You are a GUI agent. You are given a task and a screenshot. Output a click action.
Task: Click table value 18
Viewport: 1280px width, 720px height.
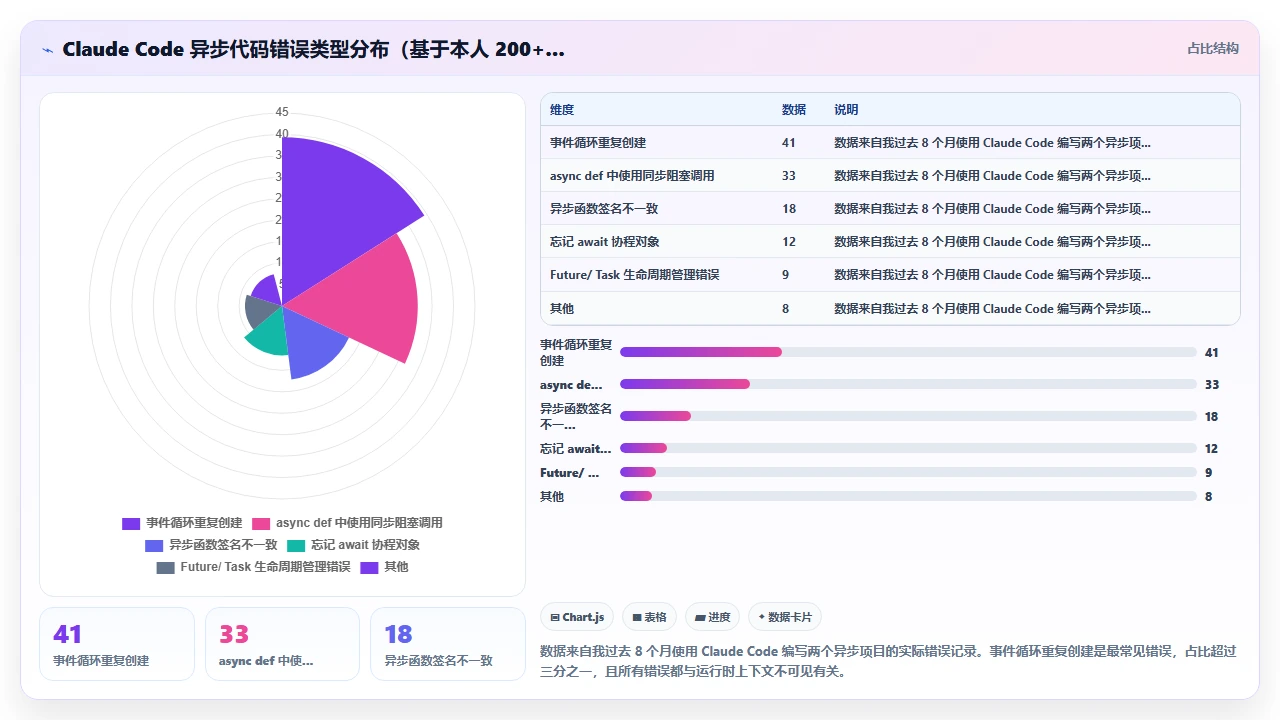click(789, 209)
